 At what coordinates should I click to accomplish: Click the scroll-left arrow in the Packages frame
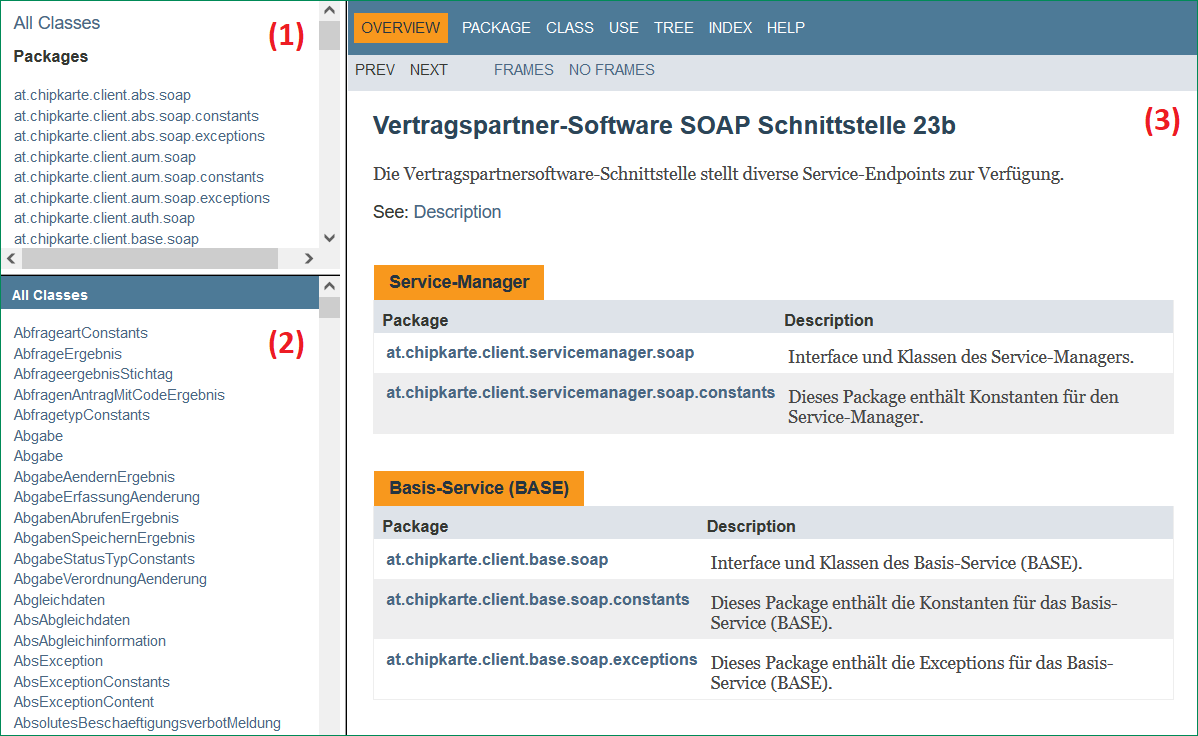coord(11,258)
